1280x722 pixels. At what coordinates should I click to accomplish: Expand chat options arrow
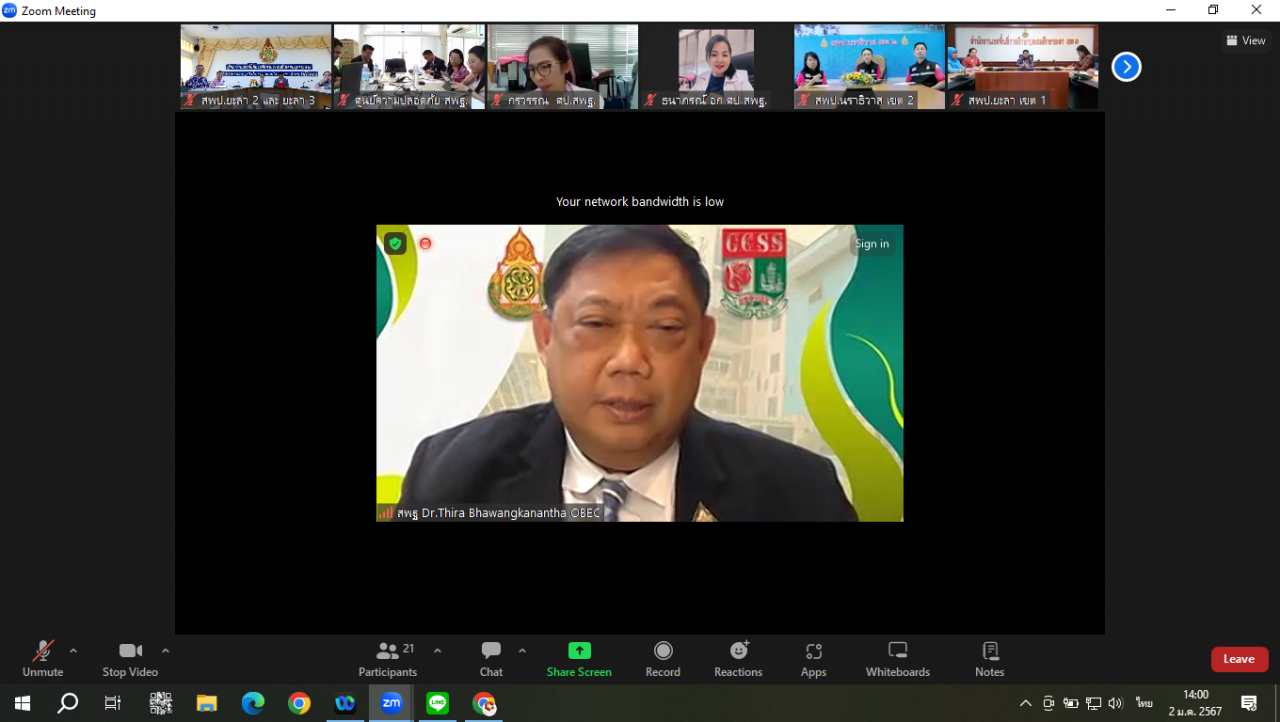[x=522, y=651]
